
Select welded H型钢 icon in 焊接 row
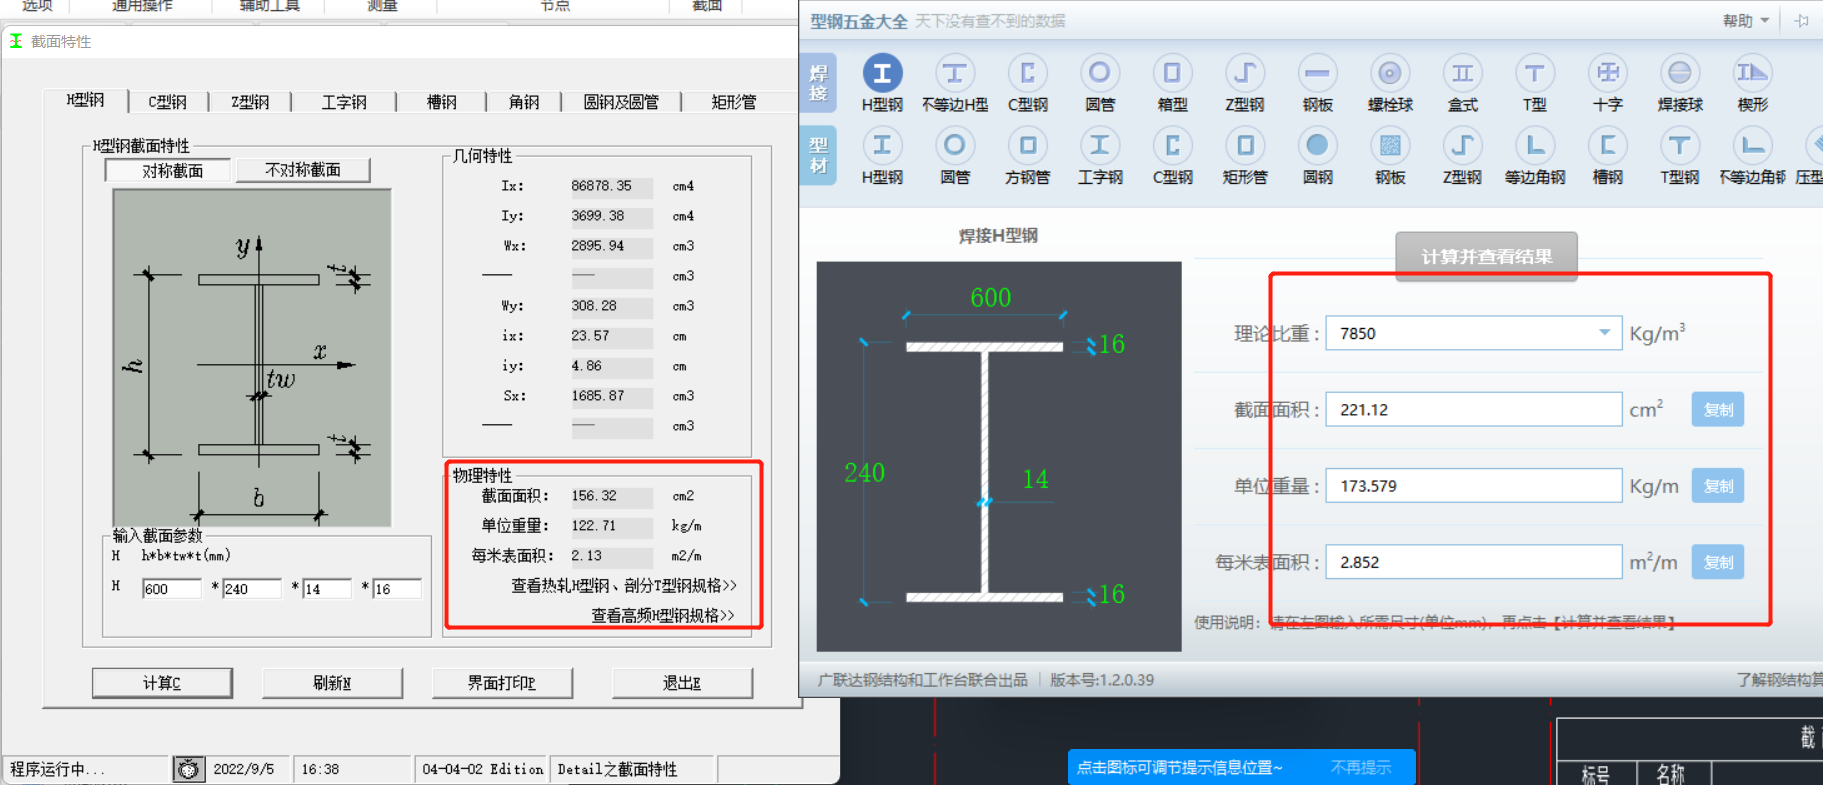click(x=882, y=74)
